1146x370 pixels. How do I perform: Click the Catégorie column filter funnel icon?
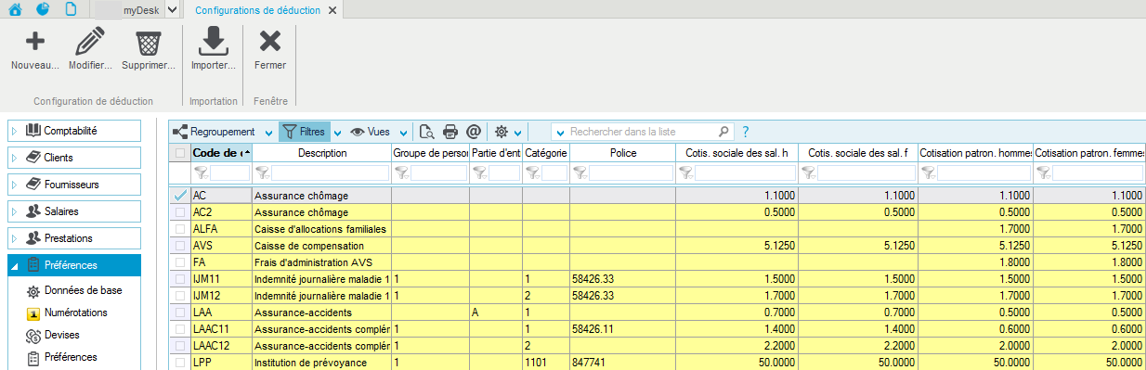click(x=533, y=173)
